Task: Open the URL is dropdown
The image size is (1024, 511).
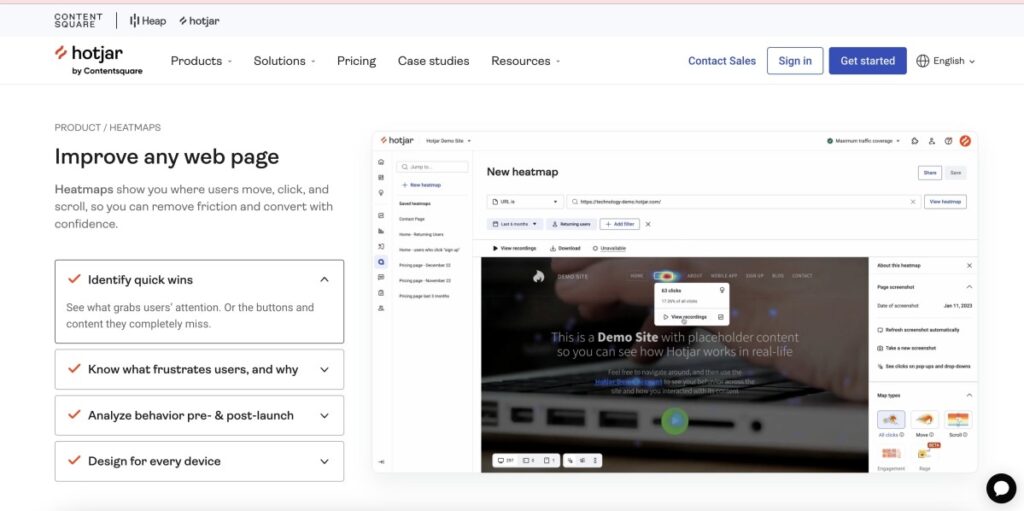Action: pyautogui.click(x=525, y=202)
